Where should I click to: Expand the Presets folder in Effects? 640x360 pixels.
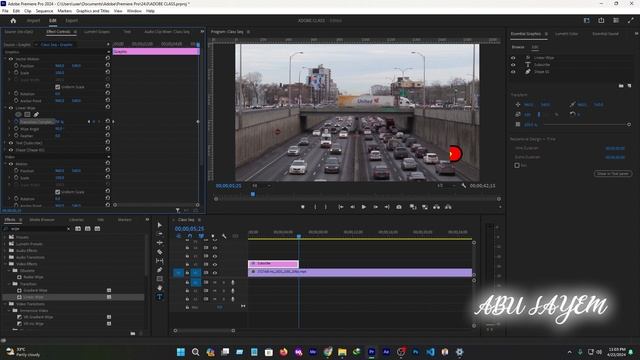click(5, 237)
